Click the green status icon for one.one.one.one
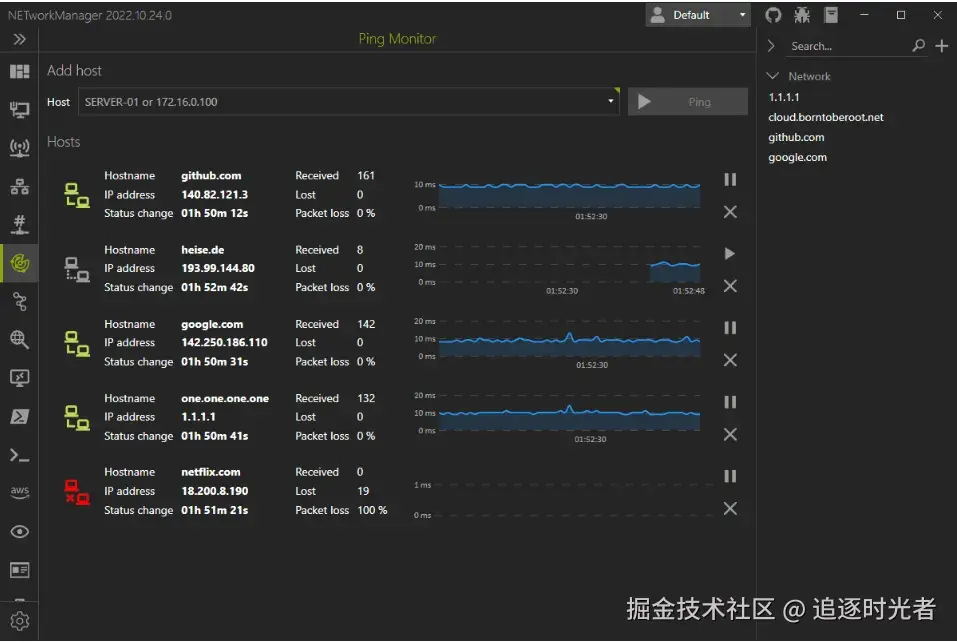 (x=77, y=418)
